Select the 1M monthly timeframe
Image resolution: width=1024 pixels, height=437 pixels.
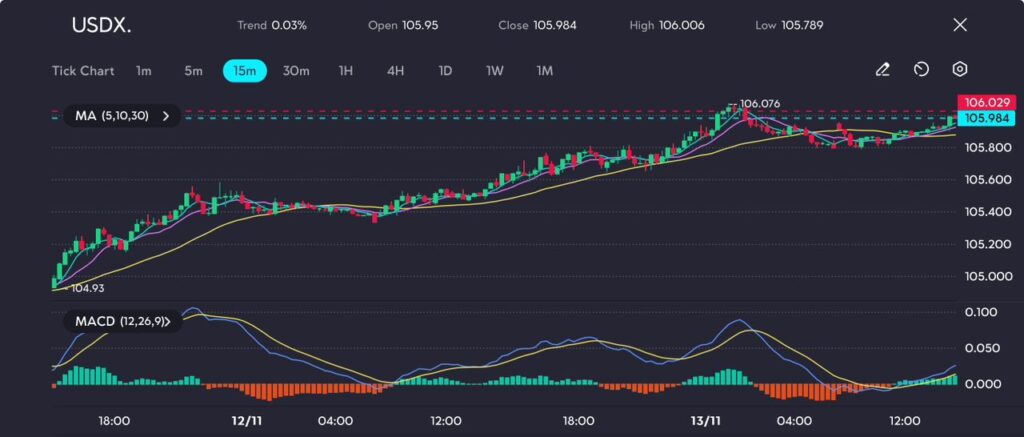point(545,71)
